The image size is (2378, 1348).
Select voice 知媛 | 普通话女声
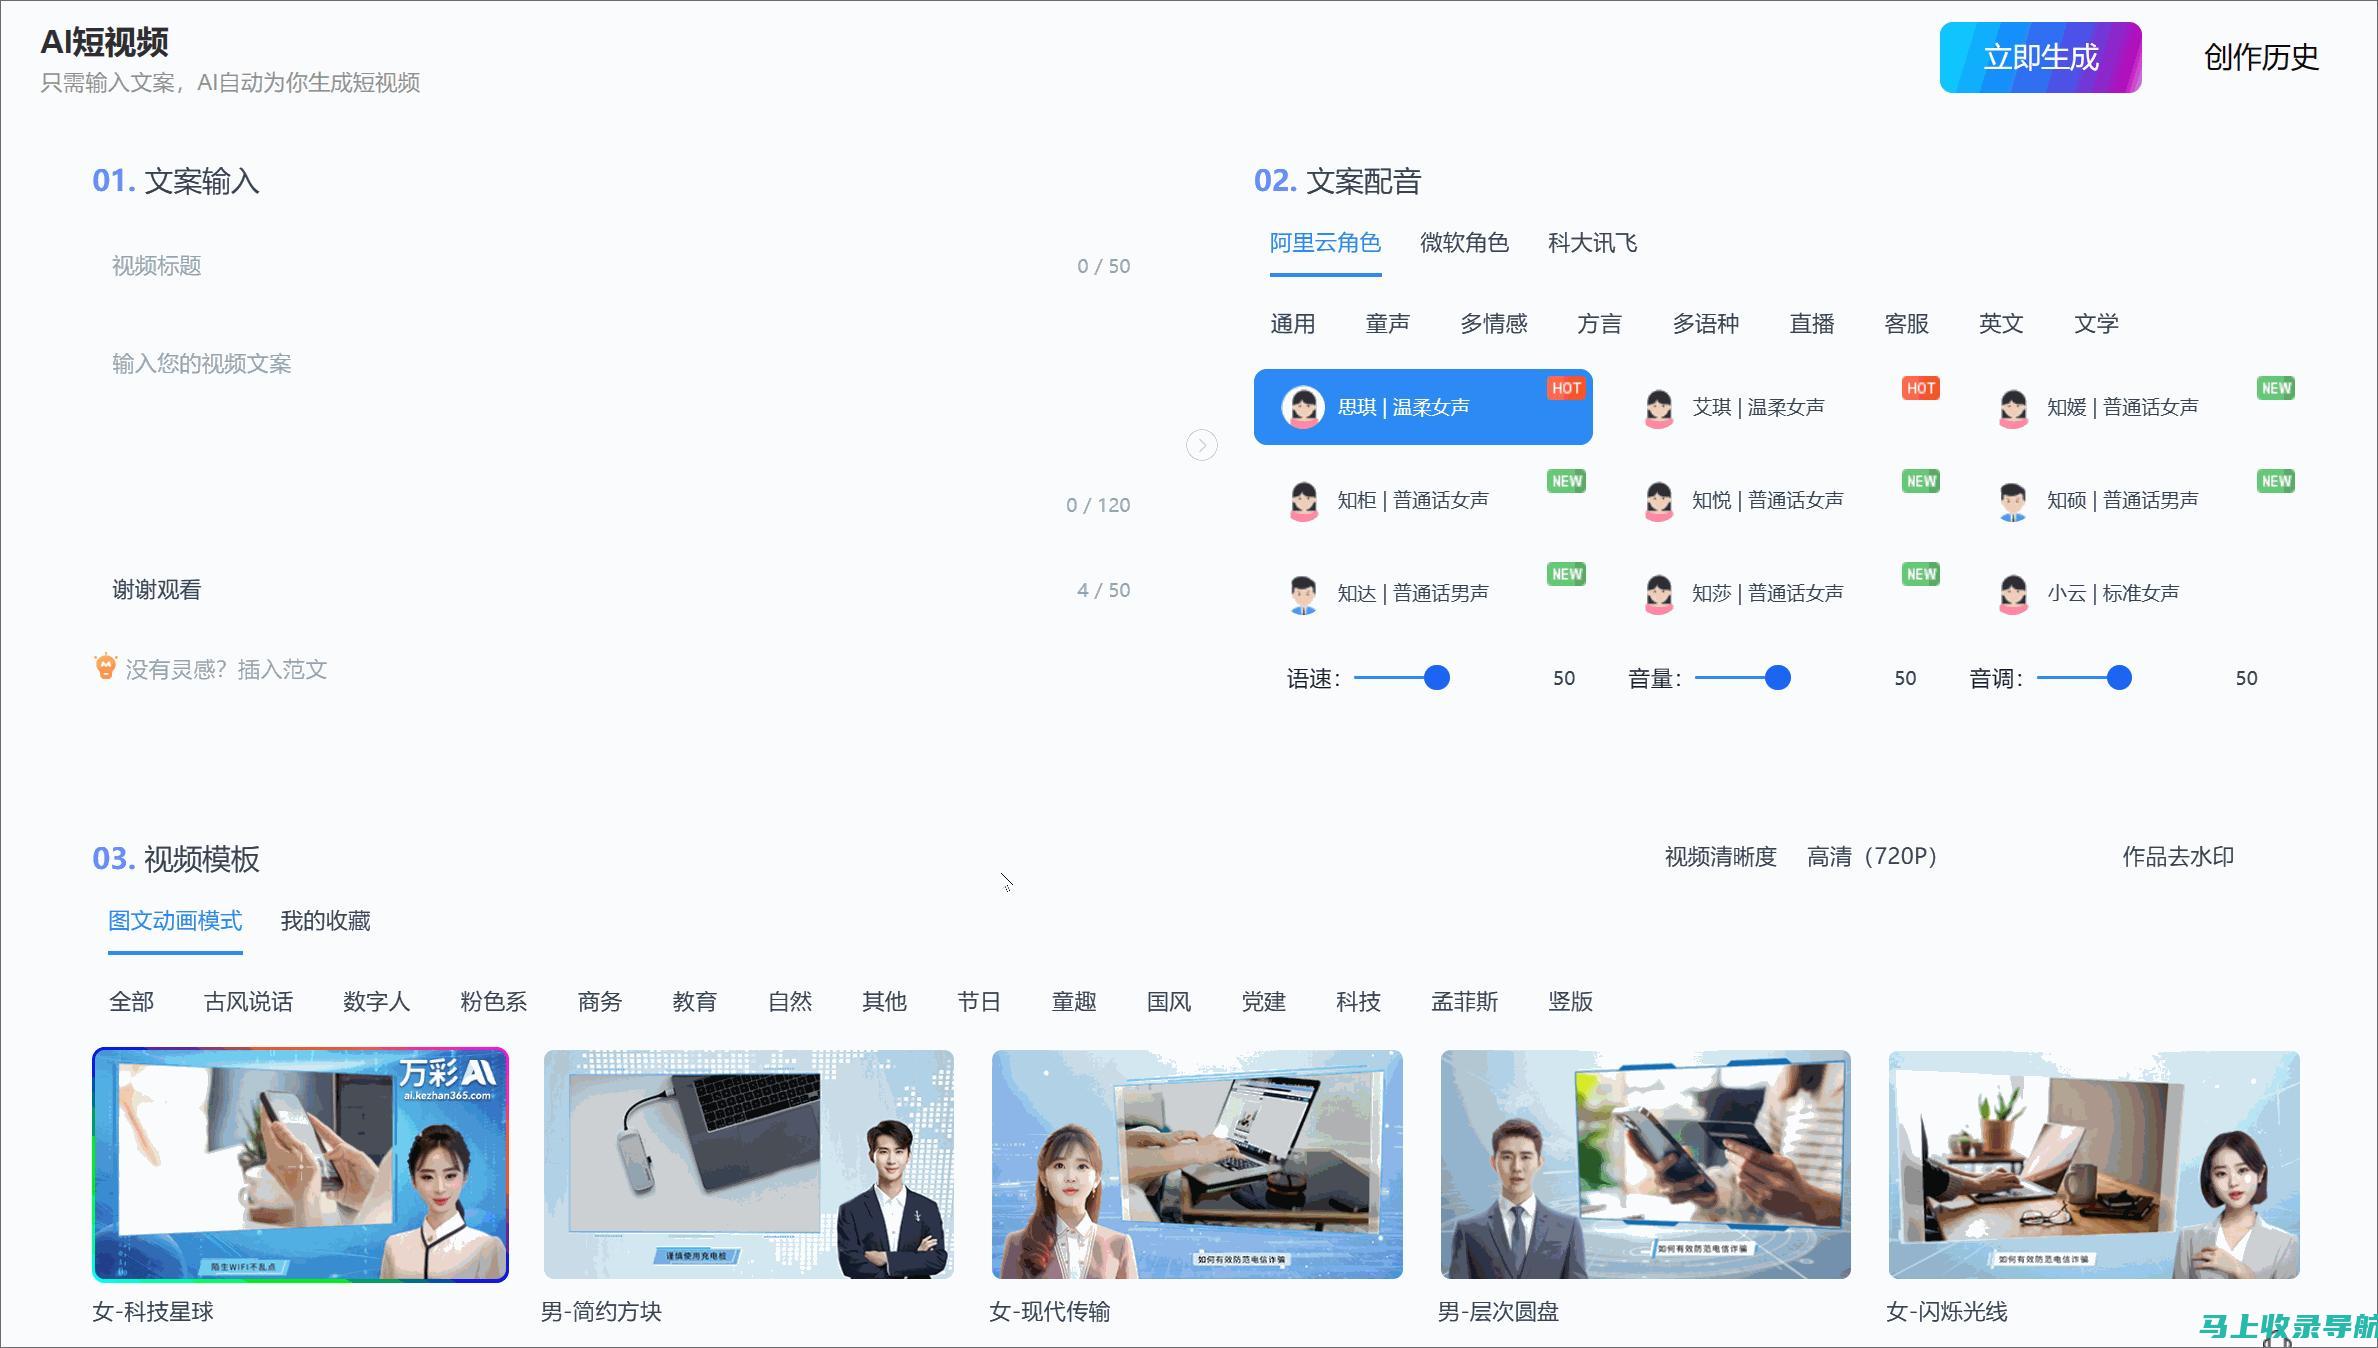(2132, 407)
